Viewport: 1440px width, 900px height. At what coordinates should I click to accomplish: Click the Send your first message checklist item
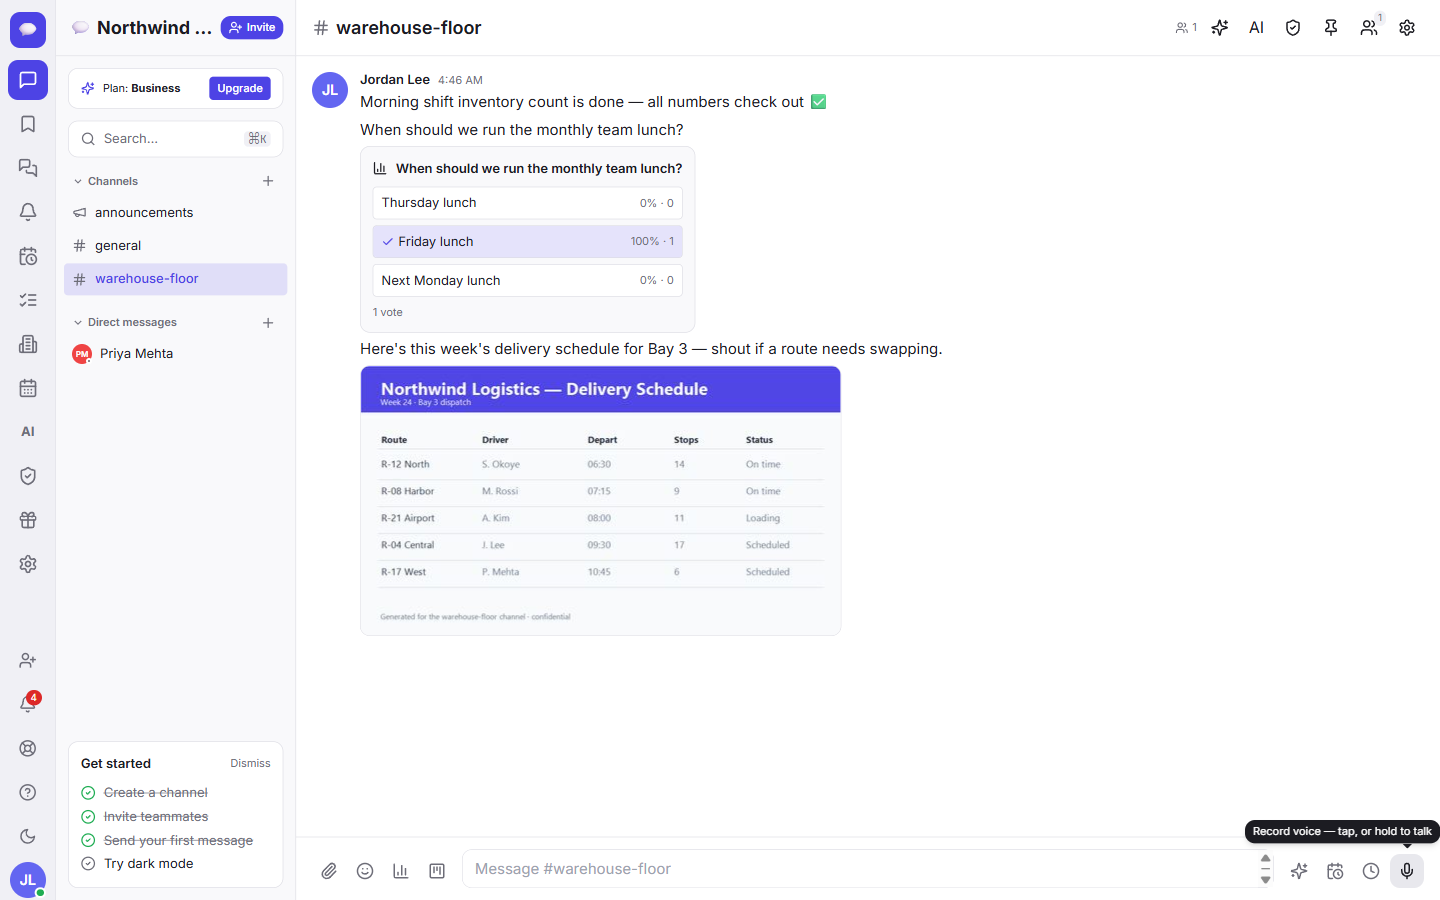click(x=167, y=840)
